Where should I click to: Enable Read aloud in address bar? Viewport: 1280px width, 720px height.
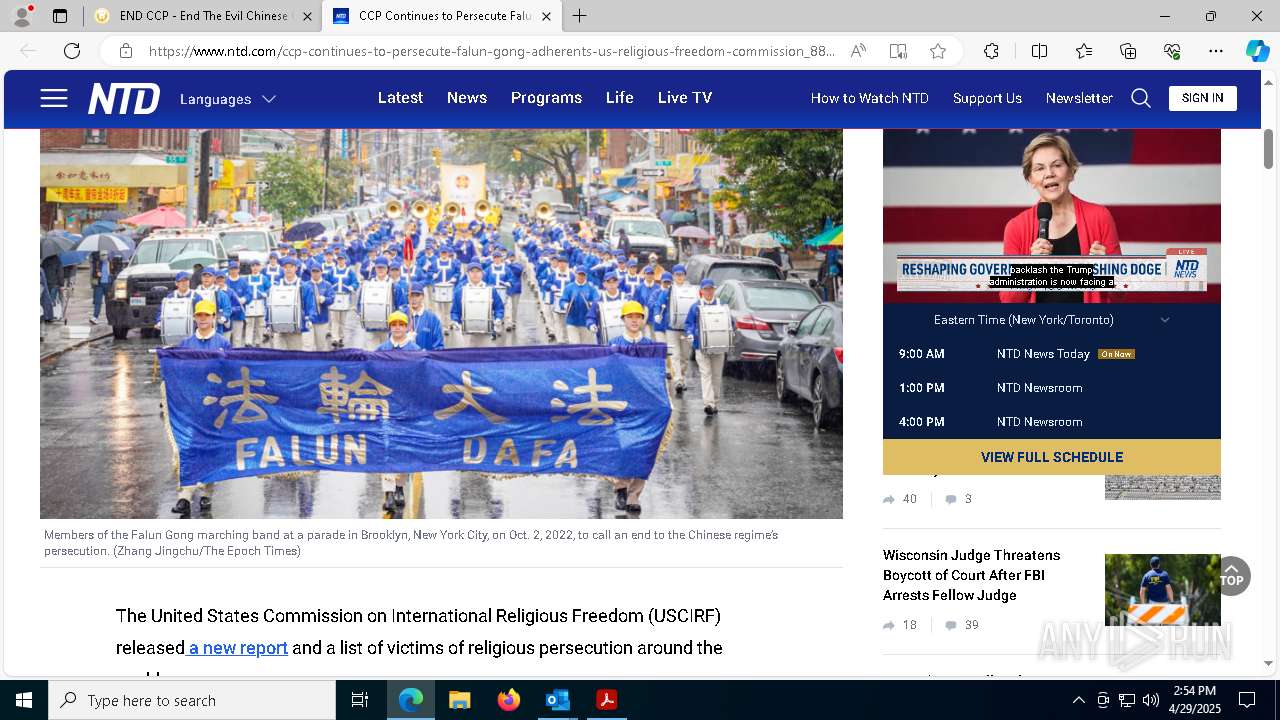pyautogui.click(x=858, y=51)
